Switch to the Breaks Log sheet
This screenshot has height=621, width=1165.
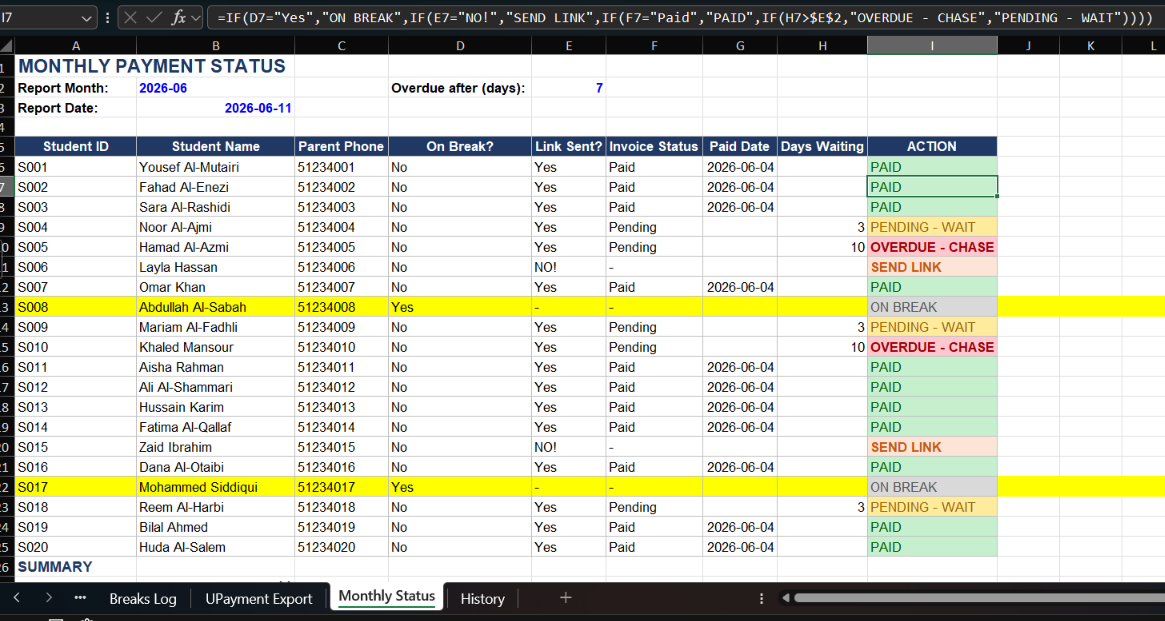click(143, 599)
